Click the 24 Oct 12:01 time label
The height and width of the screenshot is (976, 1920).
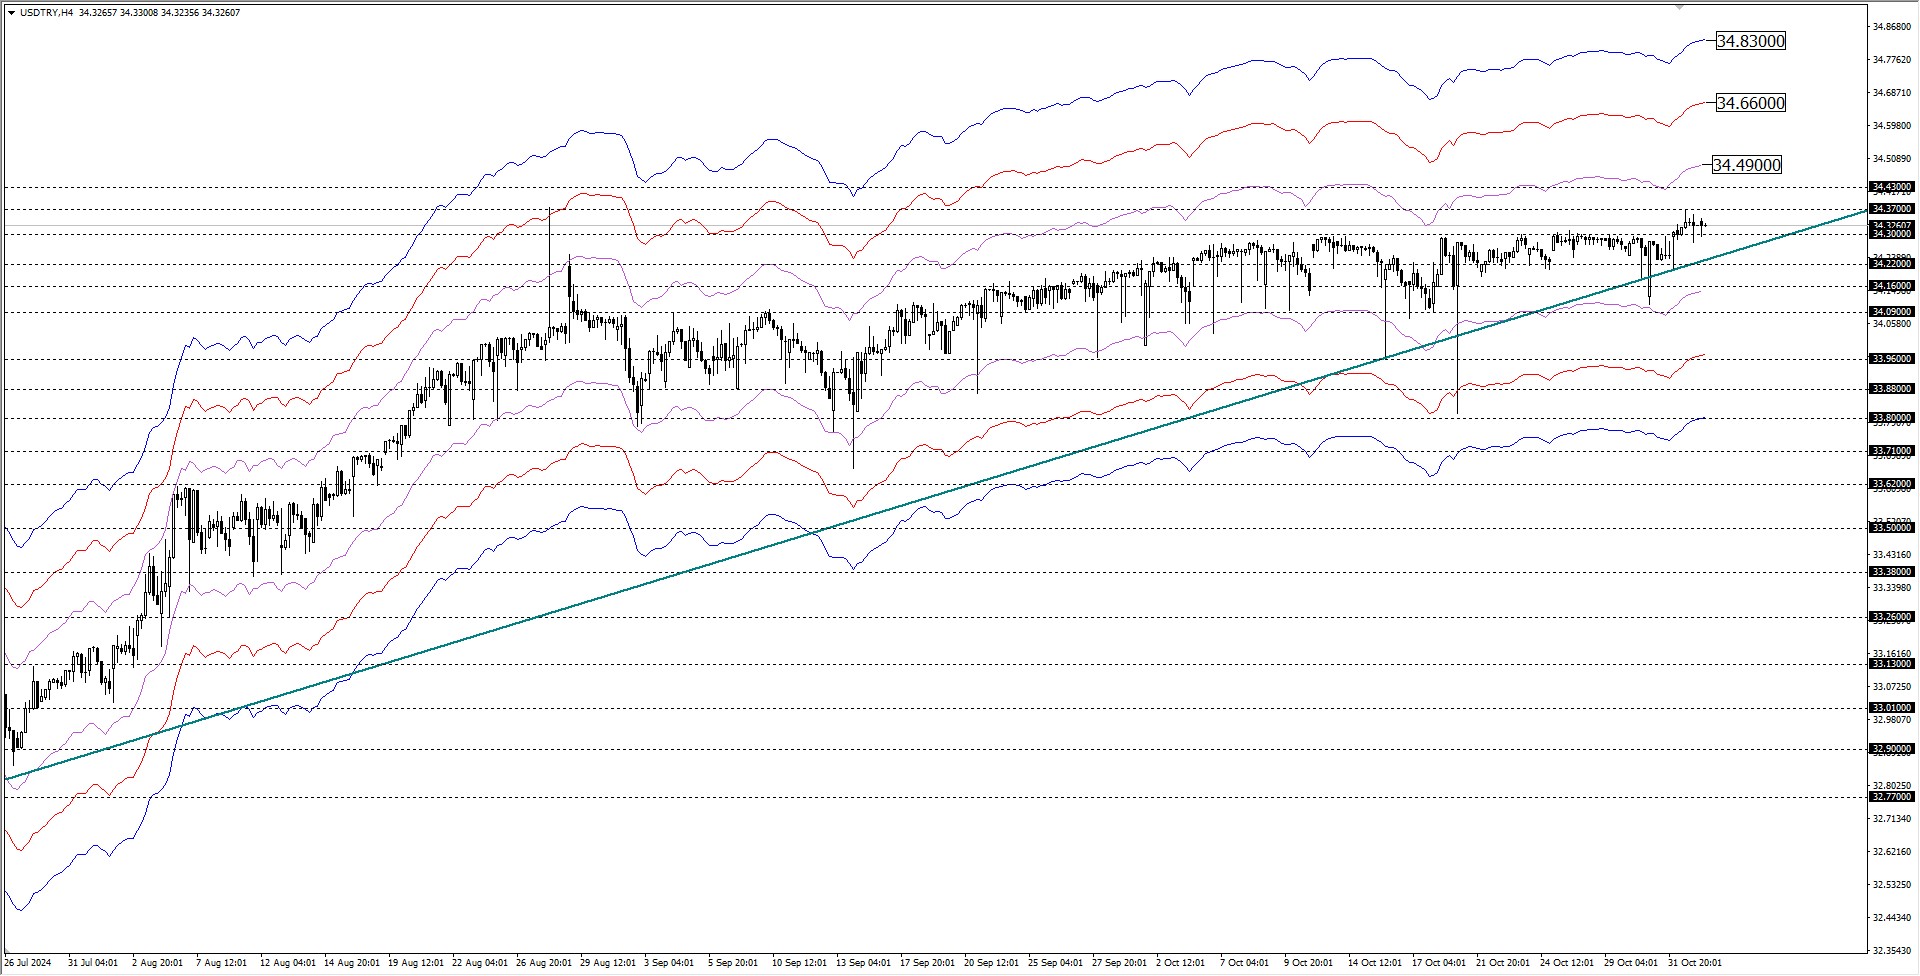coord(1568,963)
